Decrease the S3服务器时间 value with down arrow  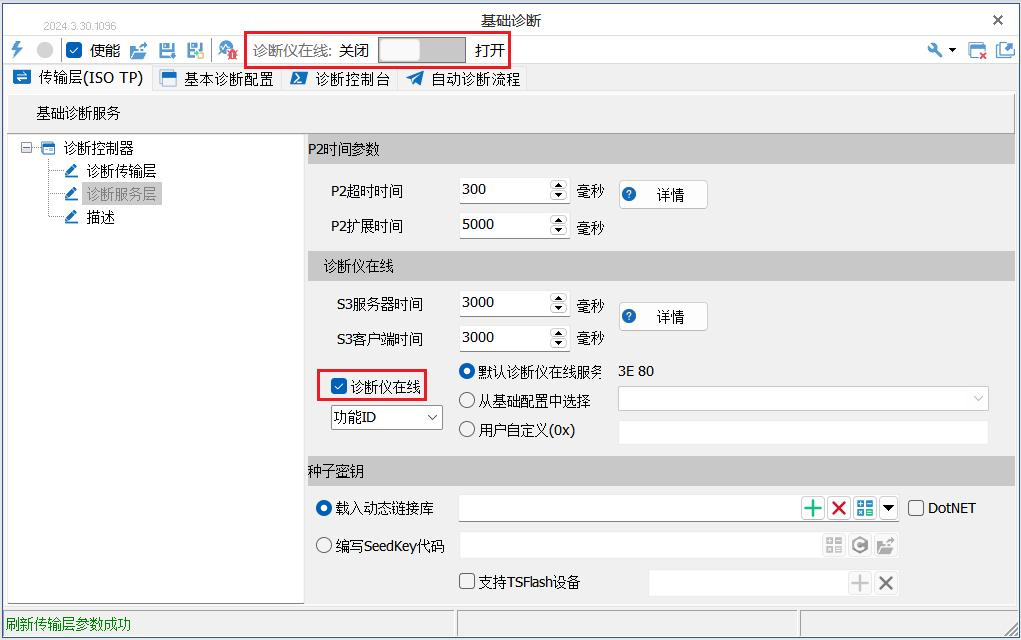coord(558,309)
